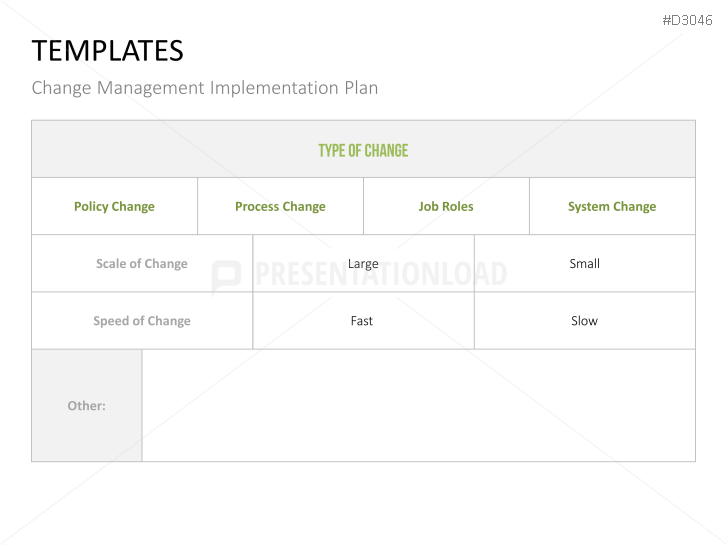The width and height of the screenshot is (727, 545).
Task: Choose the Policy Change cell
Action: point(114,207)
